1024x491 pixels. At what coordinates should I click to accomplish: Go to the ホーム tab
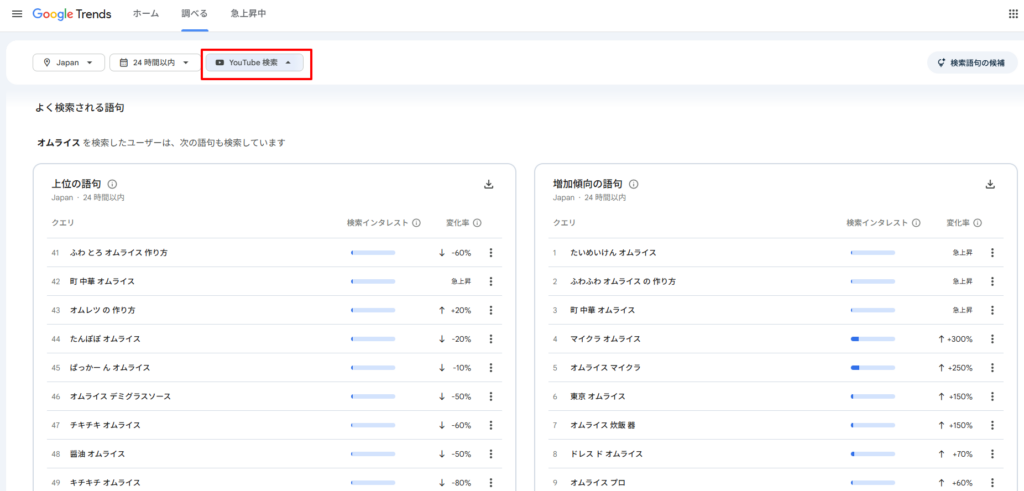click(x=146, y=14)
